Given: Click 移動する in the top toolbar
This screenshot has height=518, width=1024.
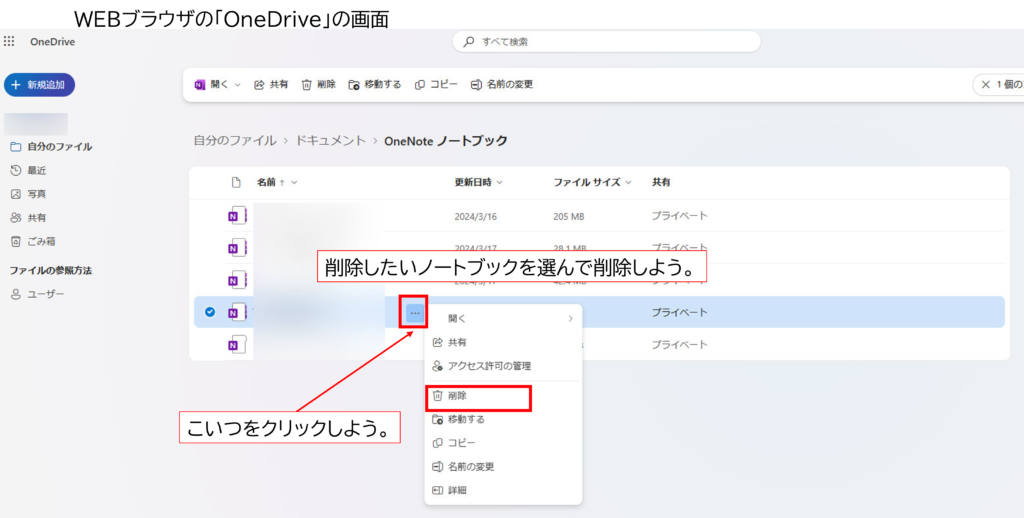Looking at the screenshot, I should click(x=375, y=84).
